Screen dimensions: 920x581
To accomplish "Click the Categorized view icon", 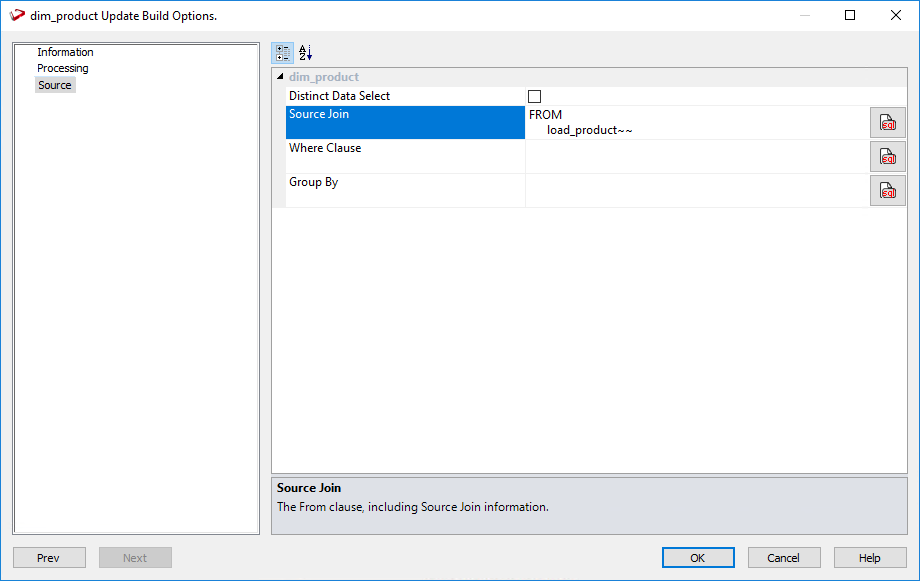I will (283, 53).
